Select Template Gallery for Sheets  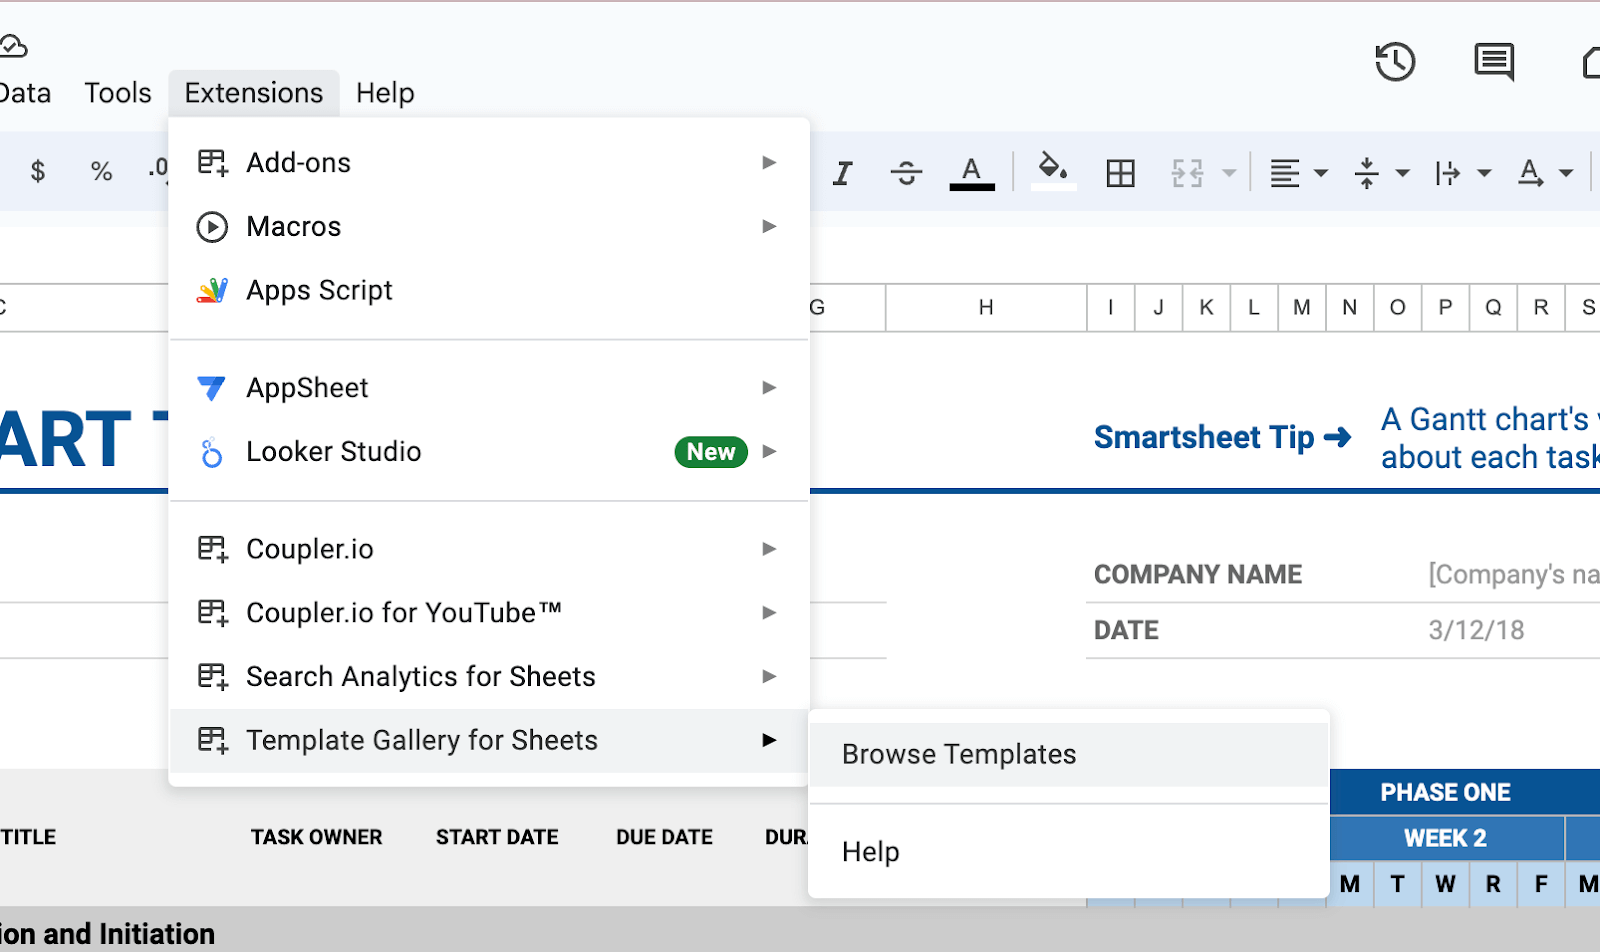tap(489, 740)
